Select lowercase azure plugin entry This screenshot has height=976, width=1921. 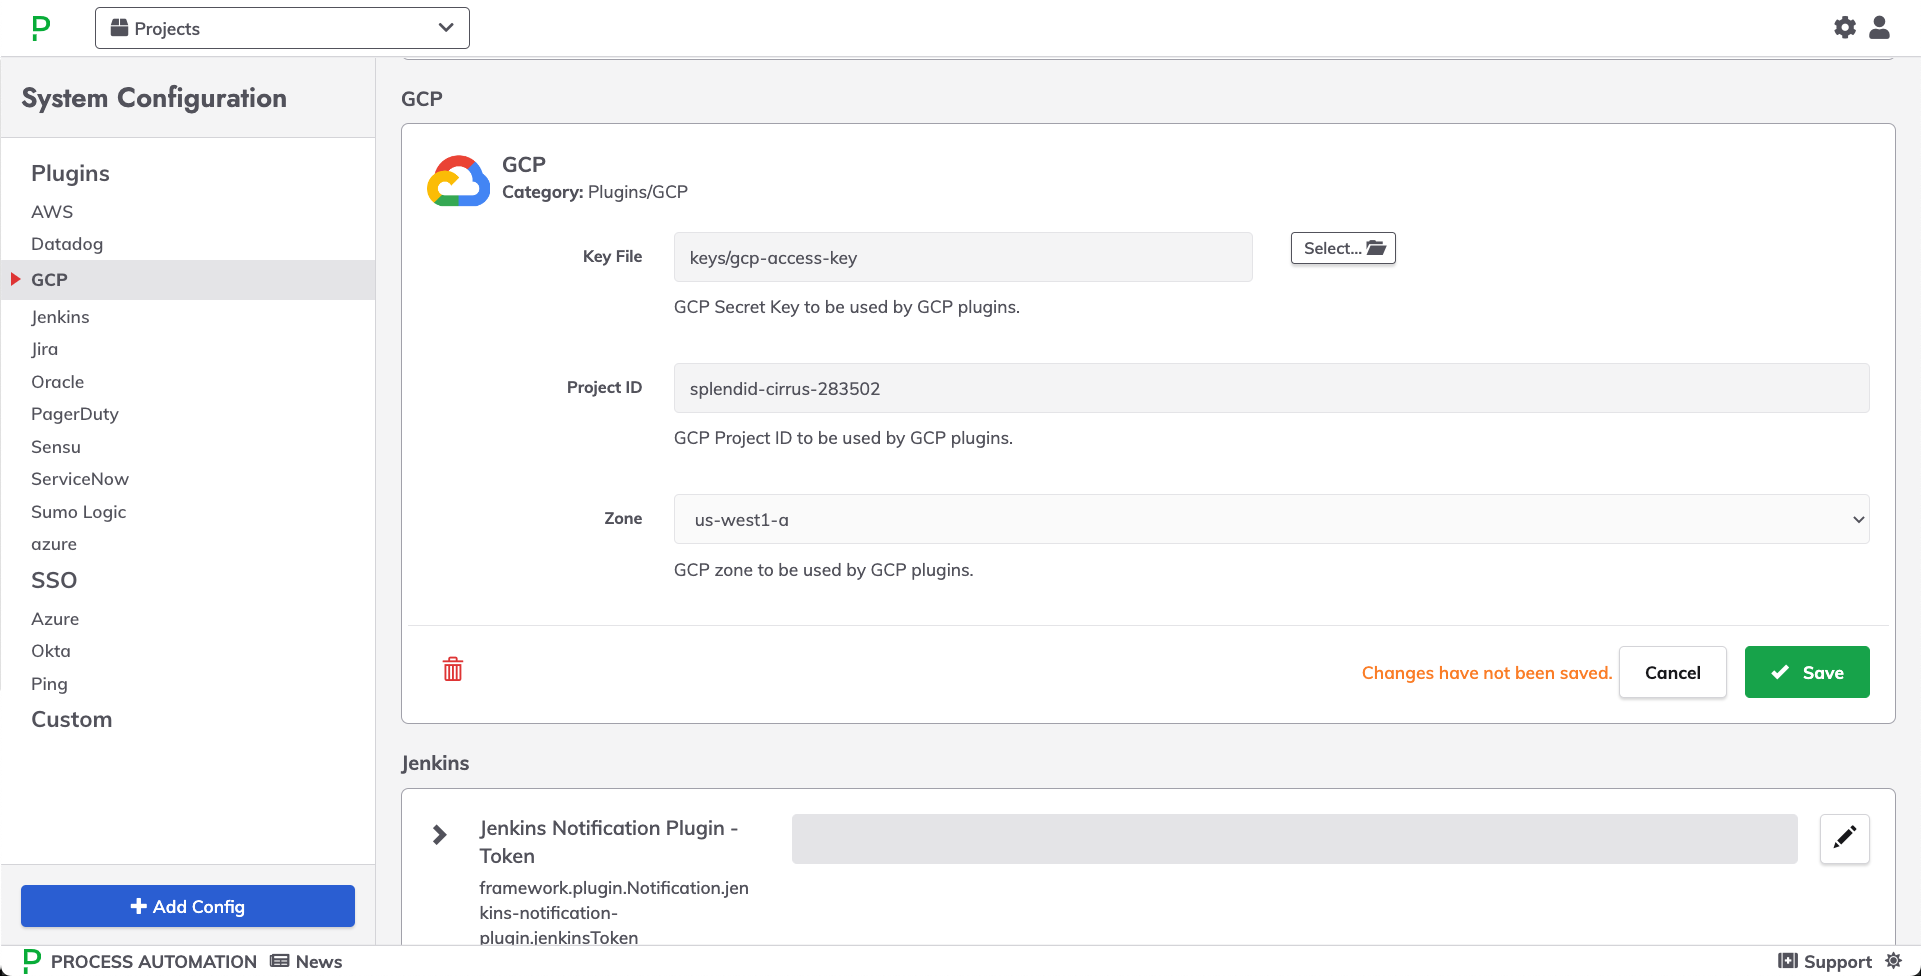coord(54,544)
